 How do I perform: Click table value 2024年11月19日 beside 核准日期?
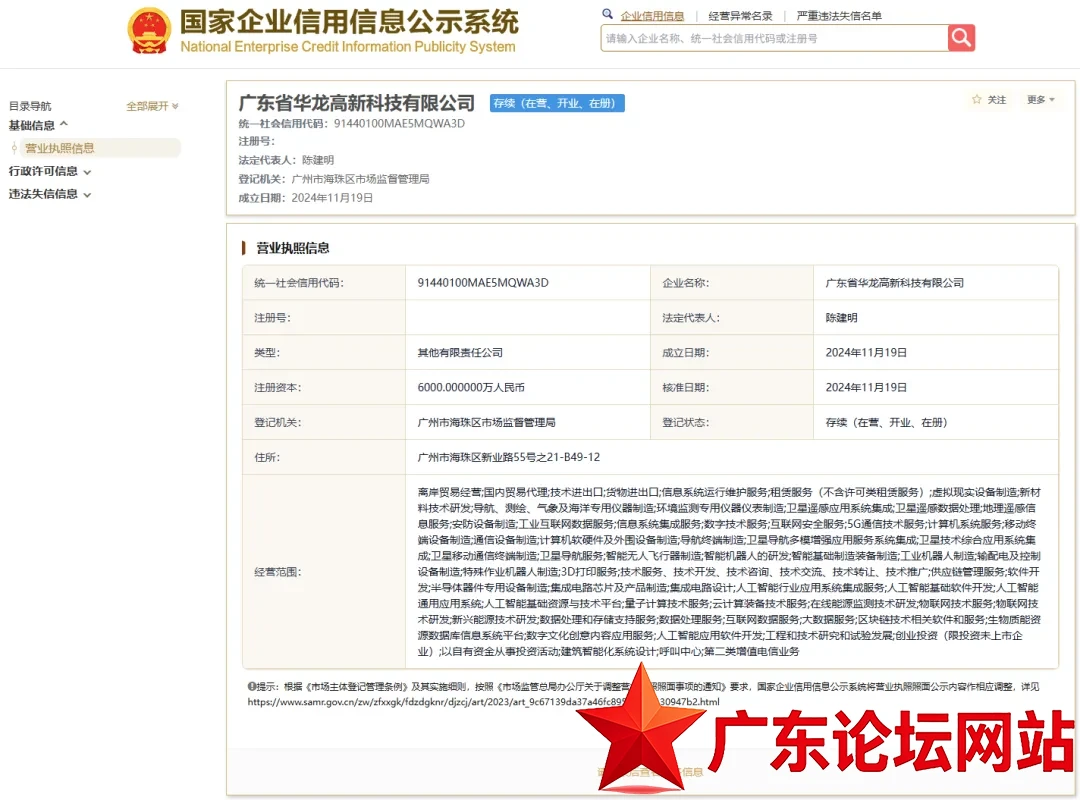point(866,388)
